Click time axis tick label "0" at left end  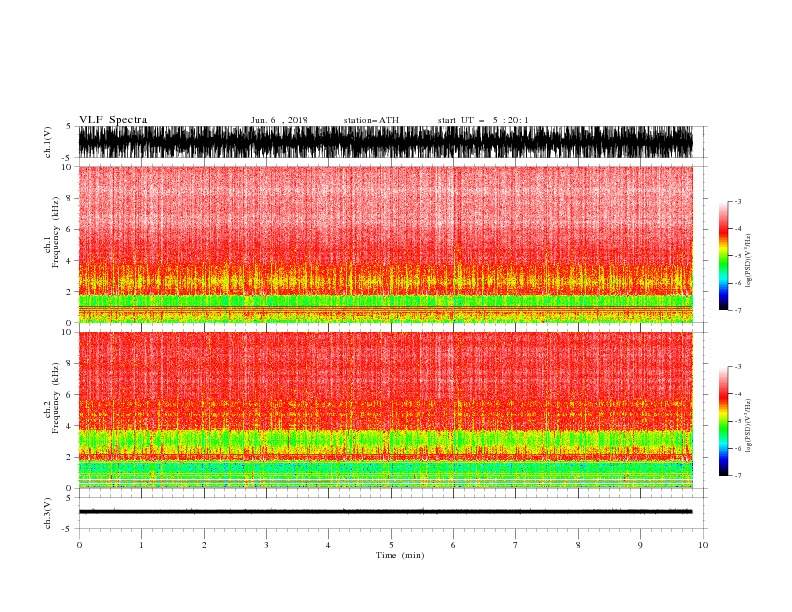pos(79,545)
